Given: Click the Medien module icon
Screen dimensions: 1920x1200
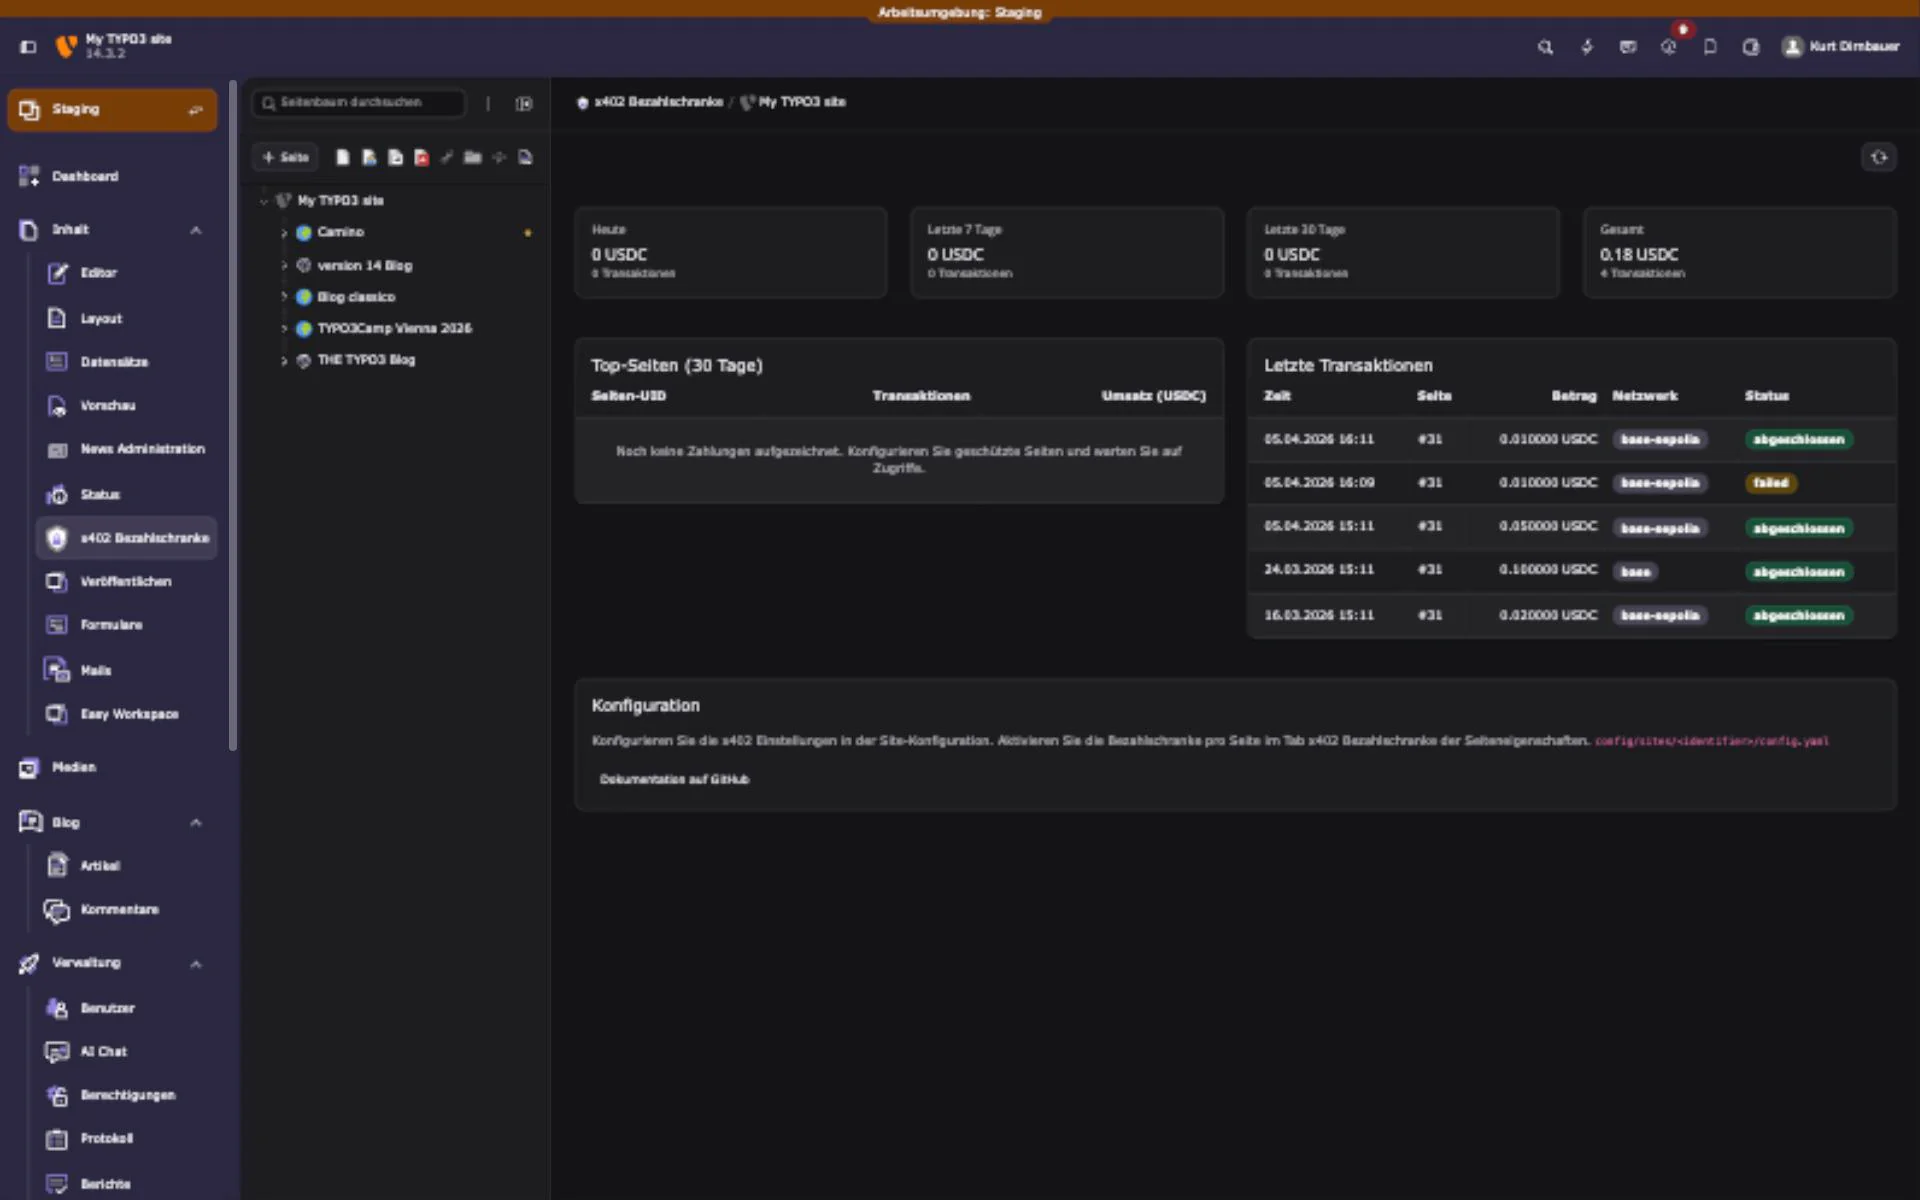Looking at the screenshot, I should point(29,768).
